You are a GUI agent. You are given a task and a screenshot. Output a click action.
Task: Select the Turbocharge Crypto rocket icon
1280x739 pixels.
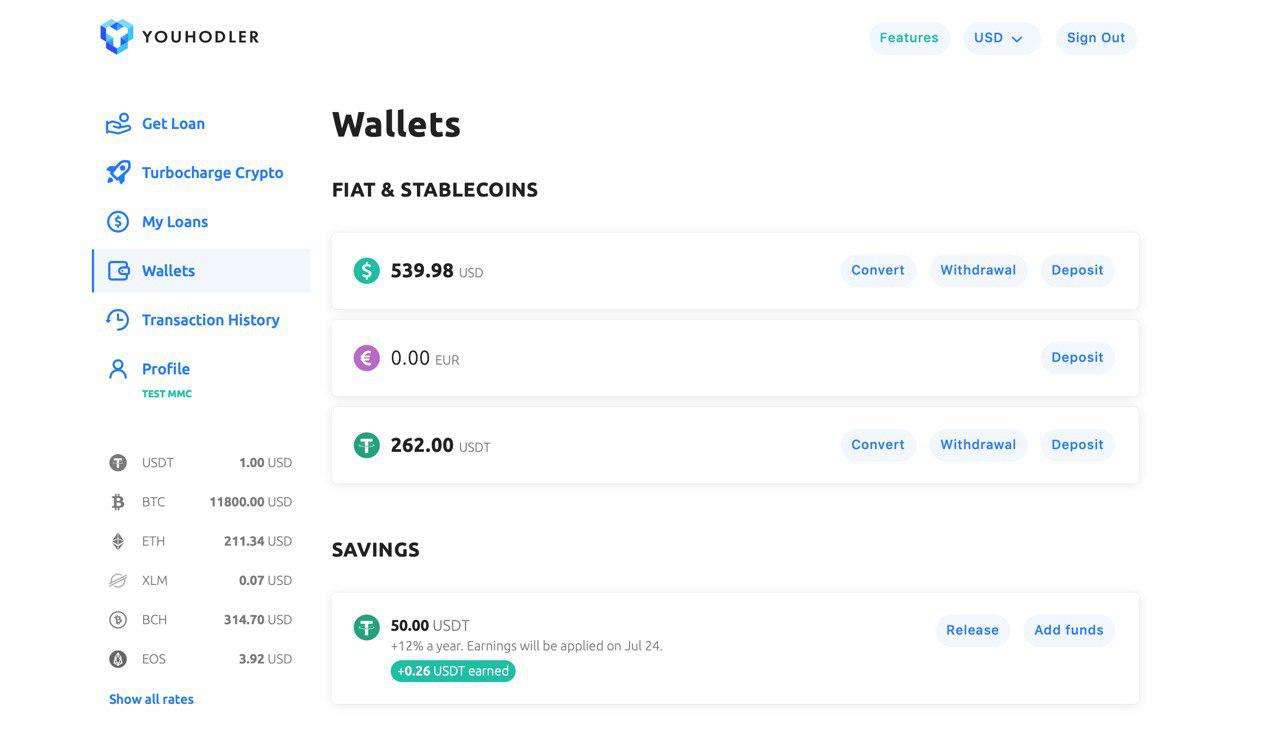[x=118, y=173]
